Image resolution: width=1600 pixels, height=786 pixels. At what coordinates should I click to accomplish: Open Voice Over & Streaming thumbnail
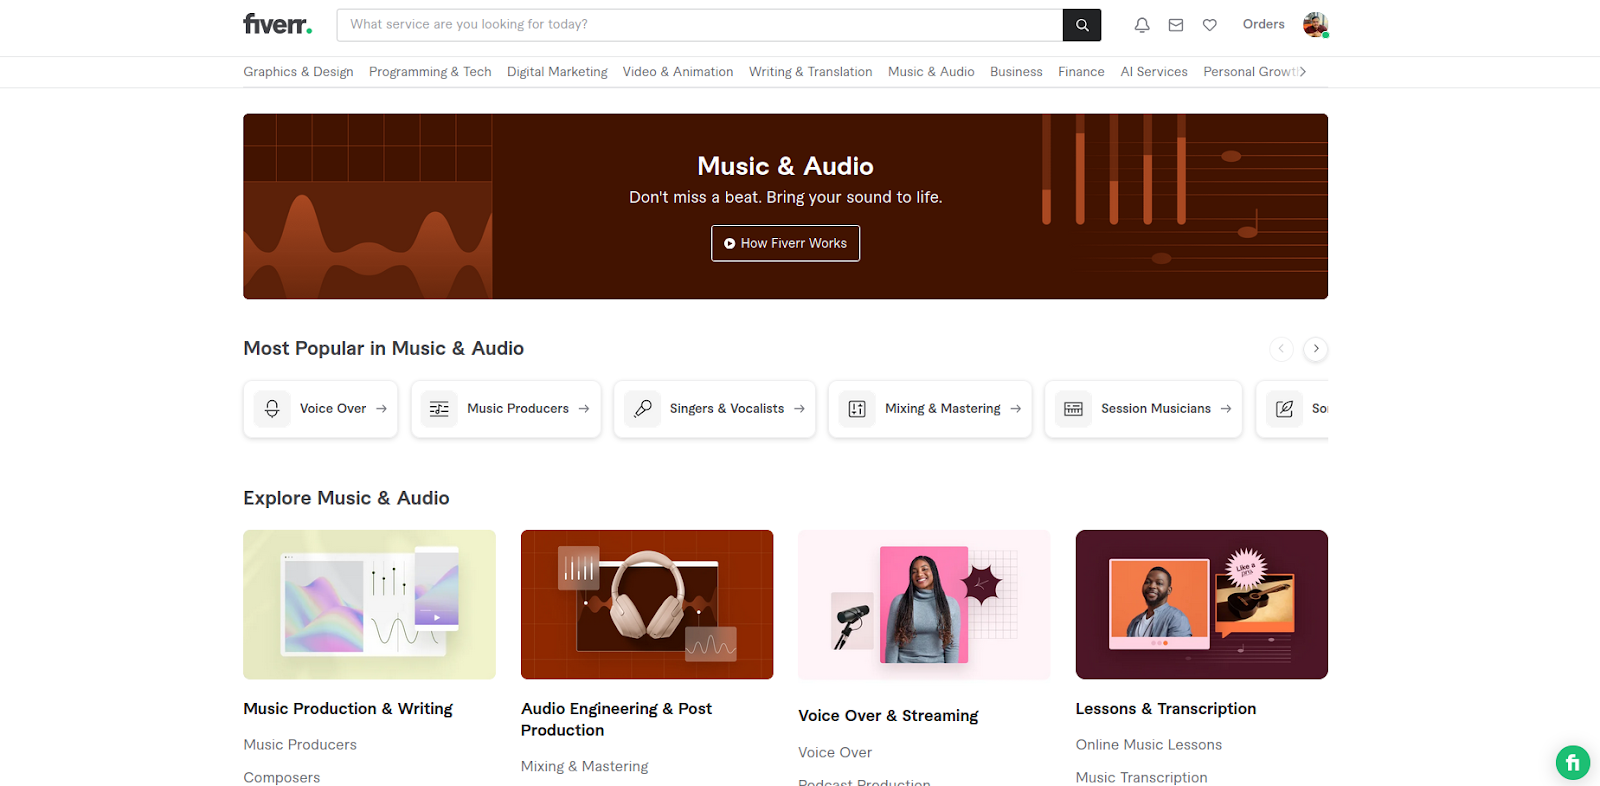point(924,605)
